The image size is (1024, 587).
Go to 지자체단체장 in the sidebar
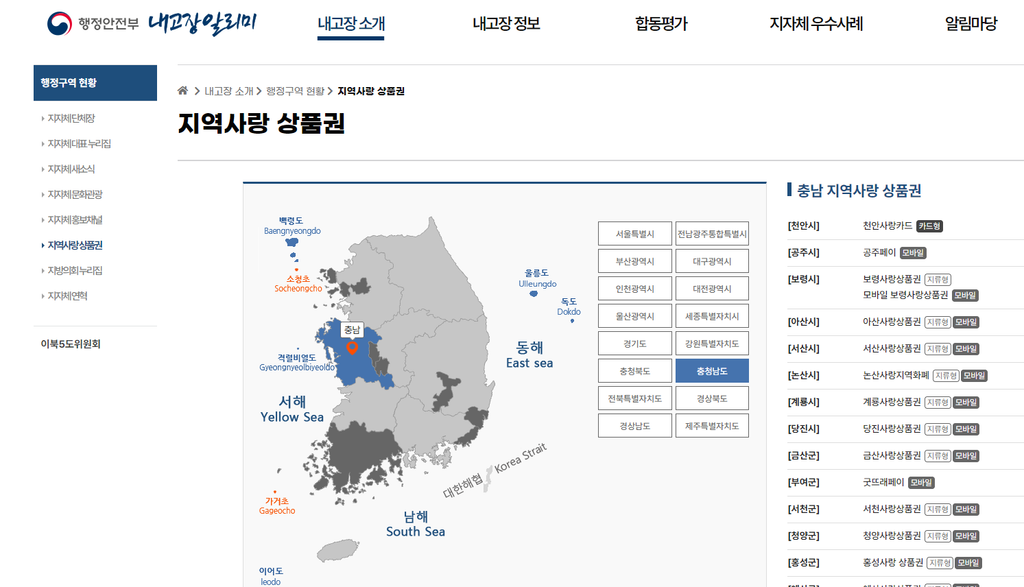pyautogui.click(x=71, y=118)
